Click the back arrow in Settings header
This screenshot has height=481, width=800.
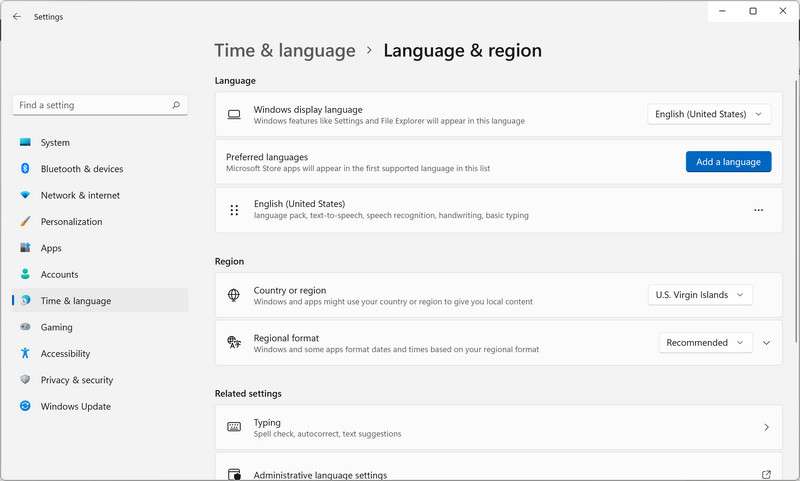[x=16, y=17]
